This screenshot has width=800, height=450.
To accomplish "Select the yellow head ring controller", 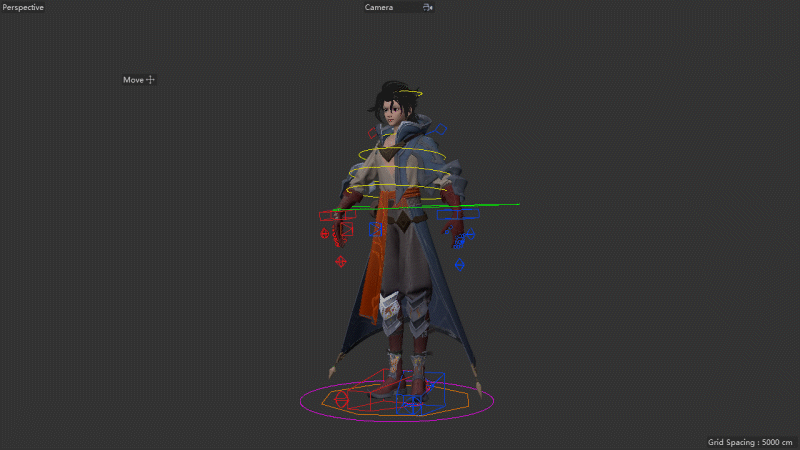I will 409,93.
